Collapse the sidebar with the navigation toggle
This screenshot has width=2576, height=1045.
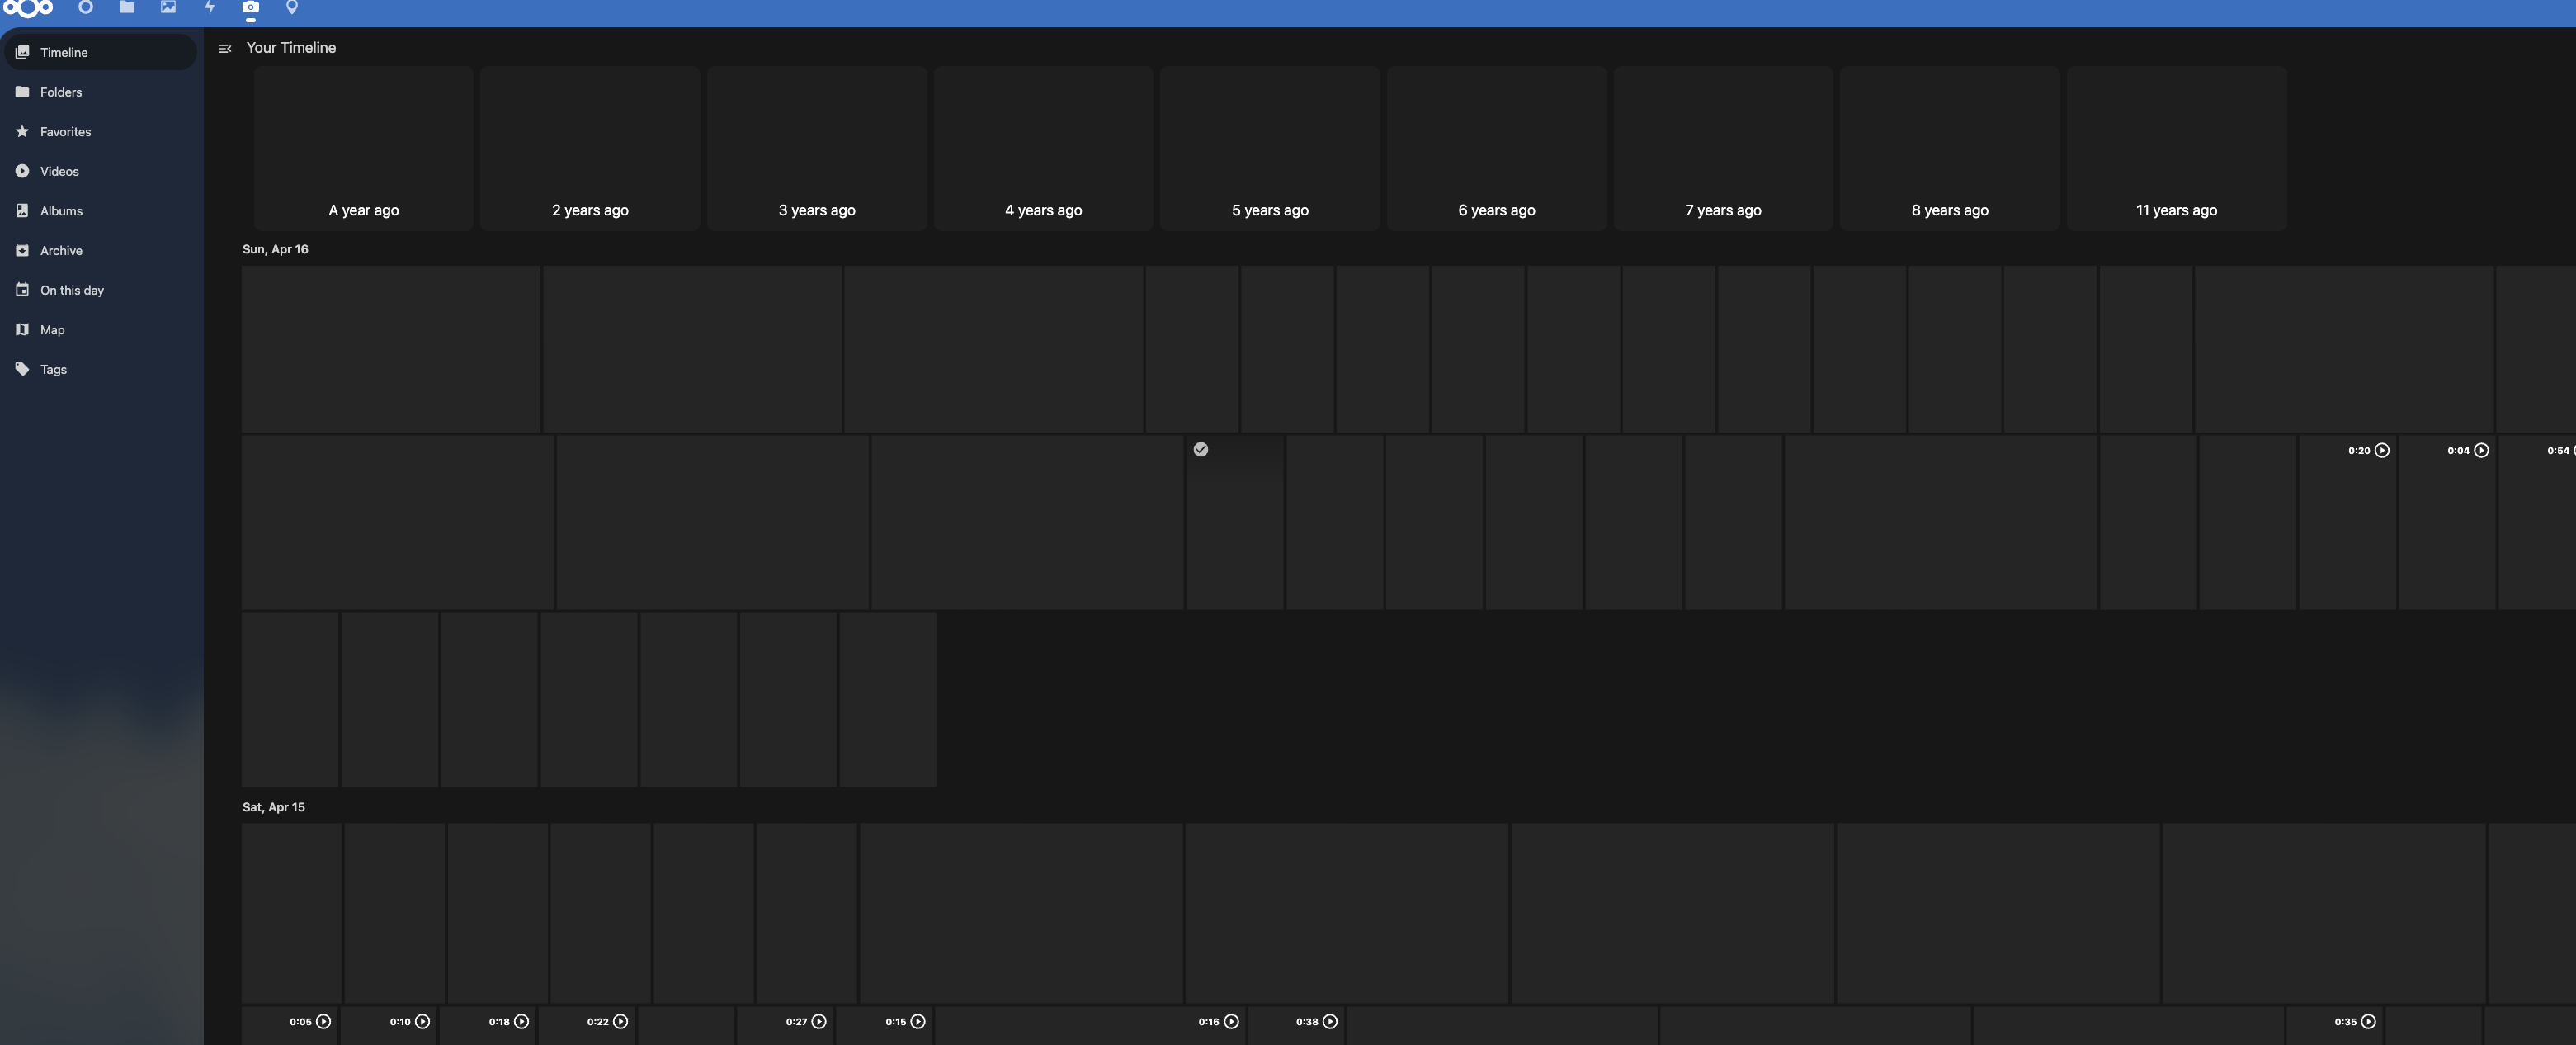pos(225,48)
